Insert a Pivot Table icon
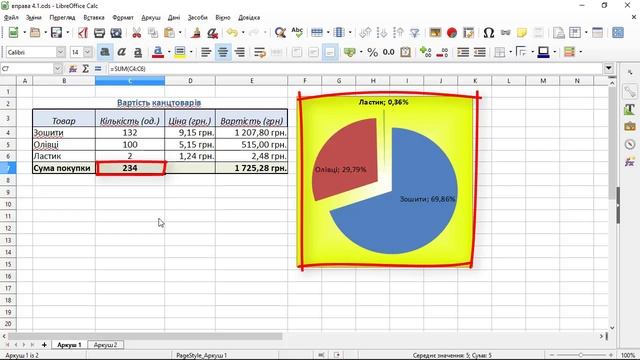This screenshot has width=640, height=360. [x=468, y=33]
